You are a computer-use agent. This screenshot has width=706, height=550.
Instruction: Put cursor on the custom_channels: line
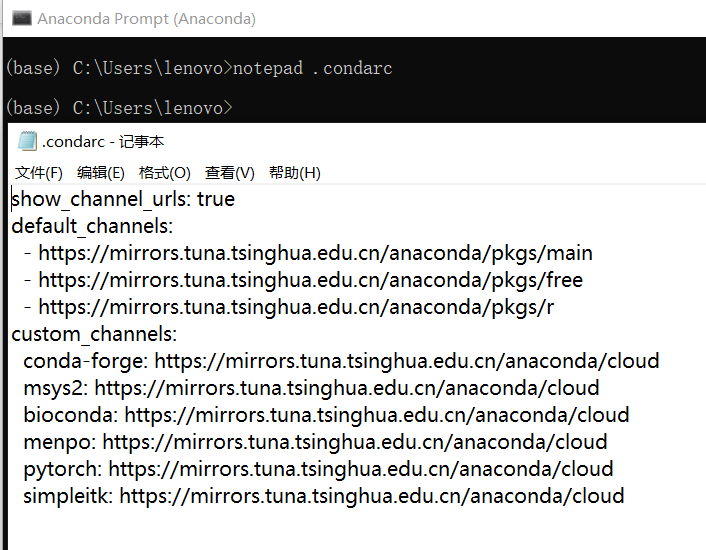94,334
